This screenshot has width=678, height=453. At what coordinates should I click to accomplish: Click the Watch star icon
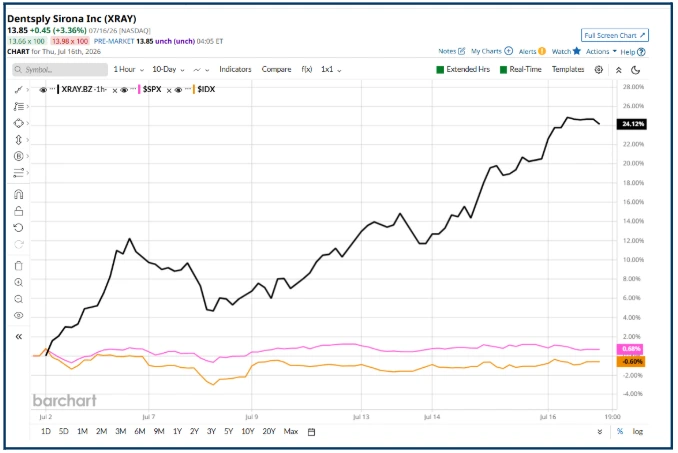[576, 51]
